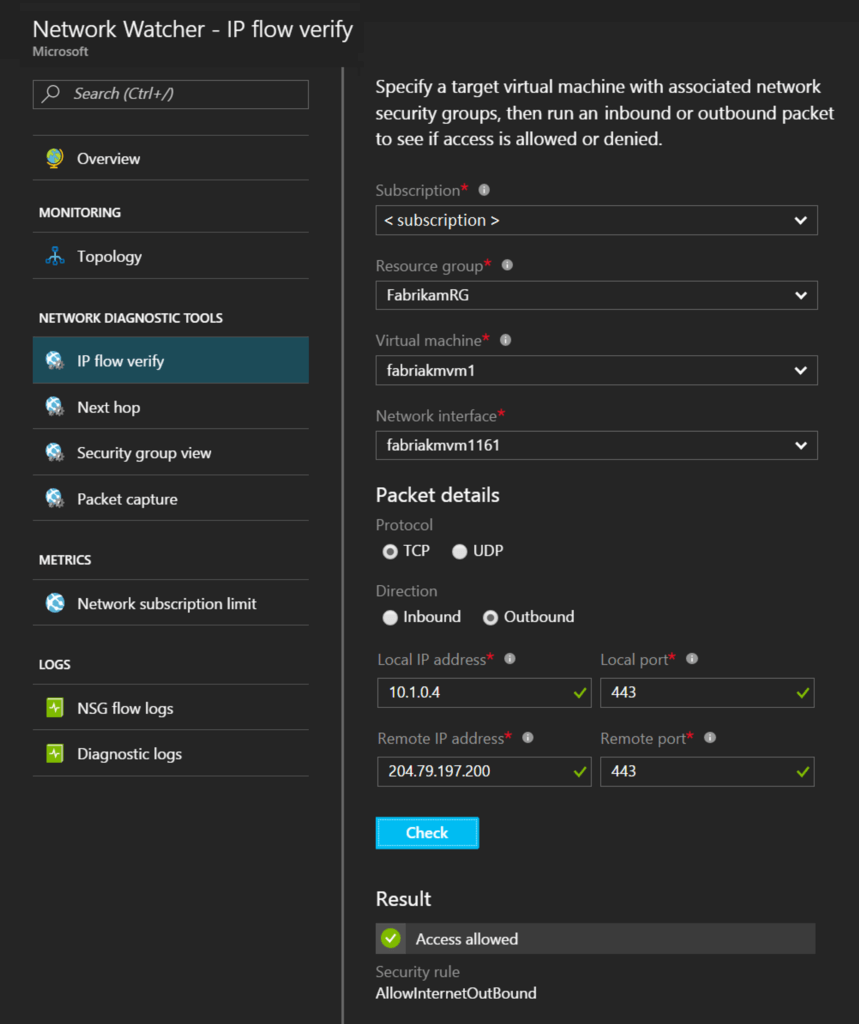Click the Search box in the sidebar

pos(170,94)
